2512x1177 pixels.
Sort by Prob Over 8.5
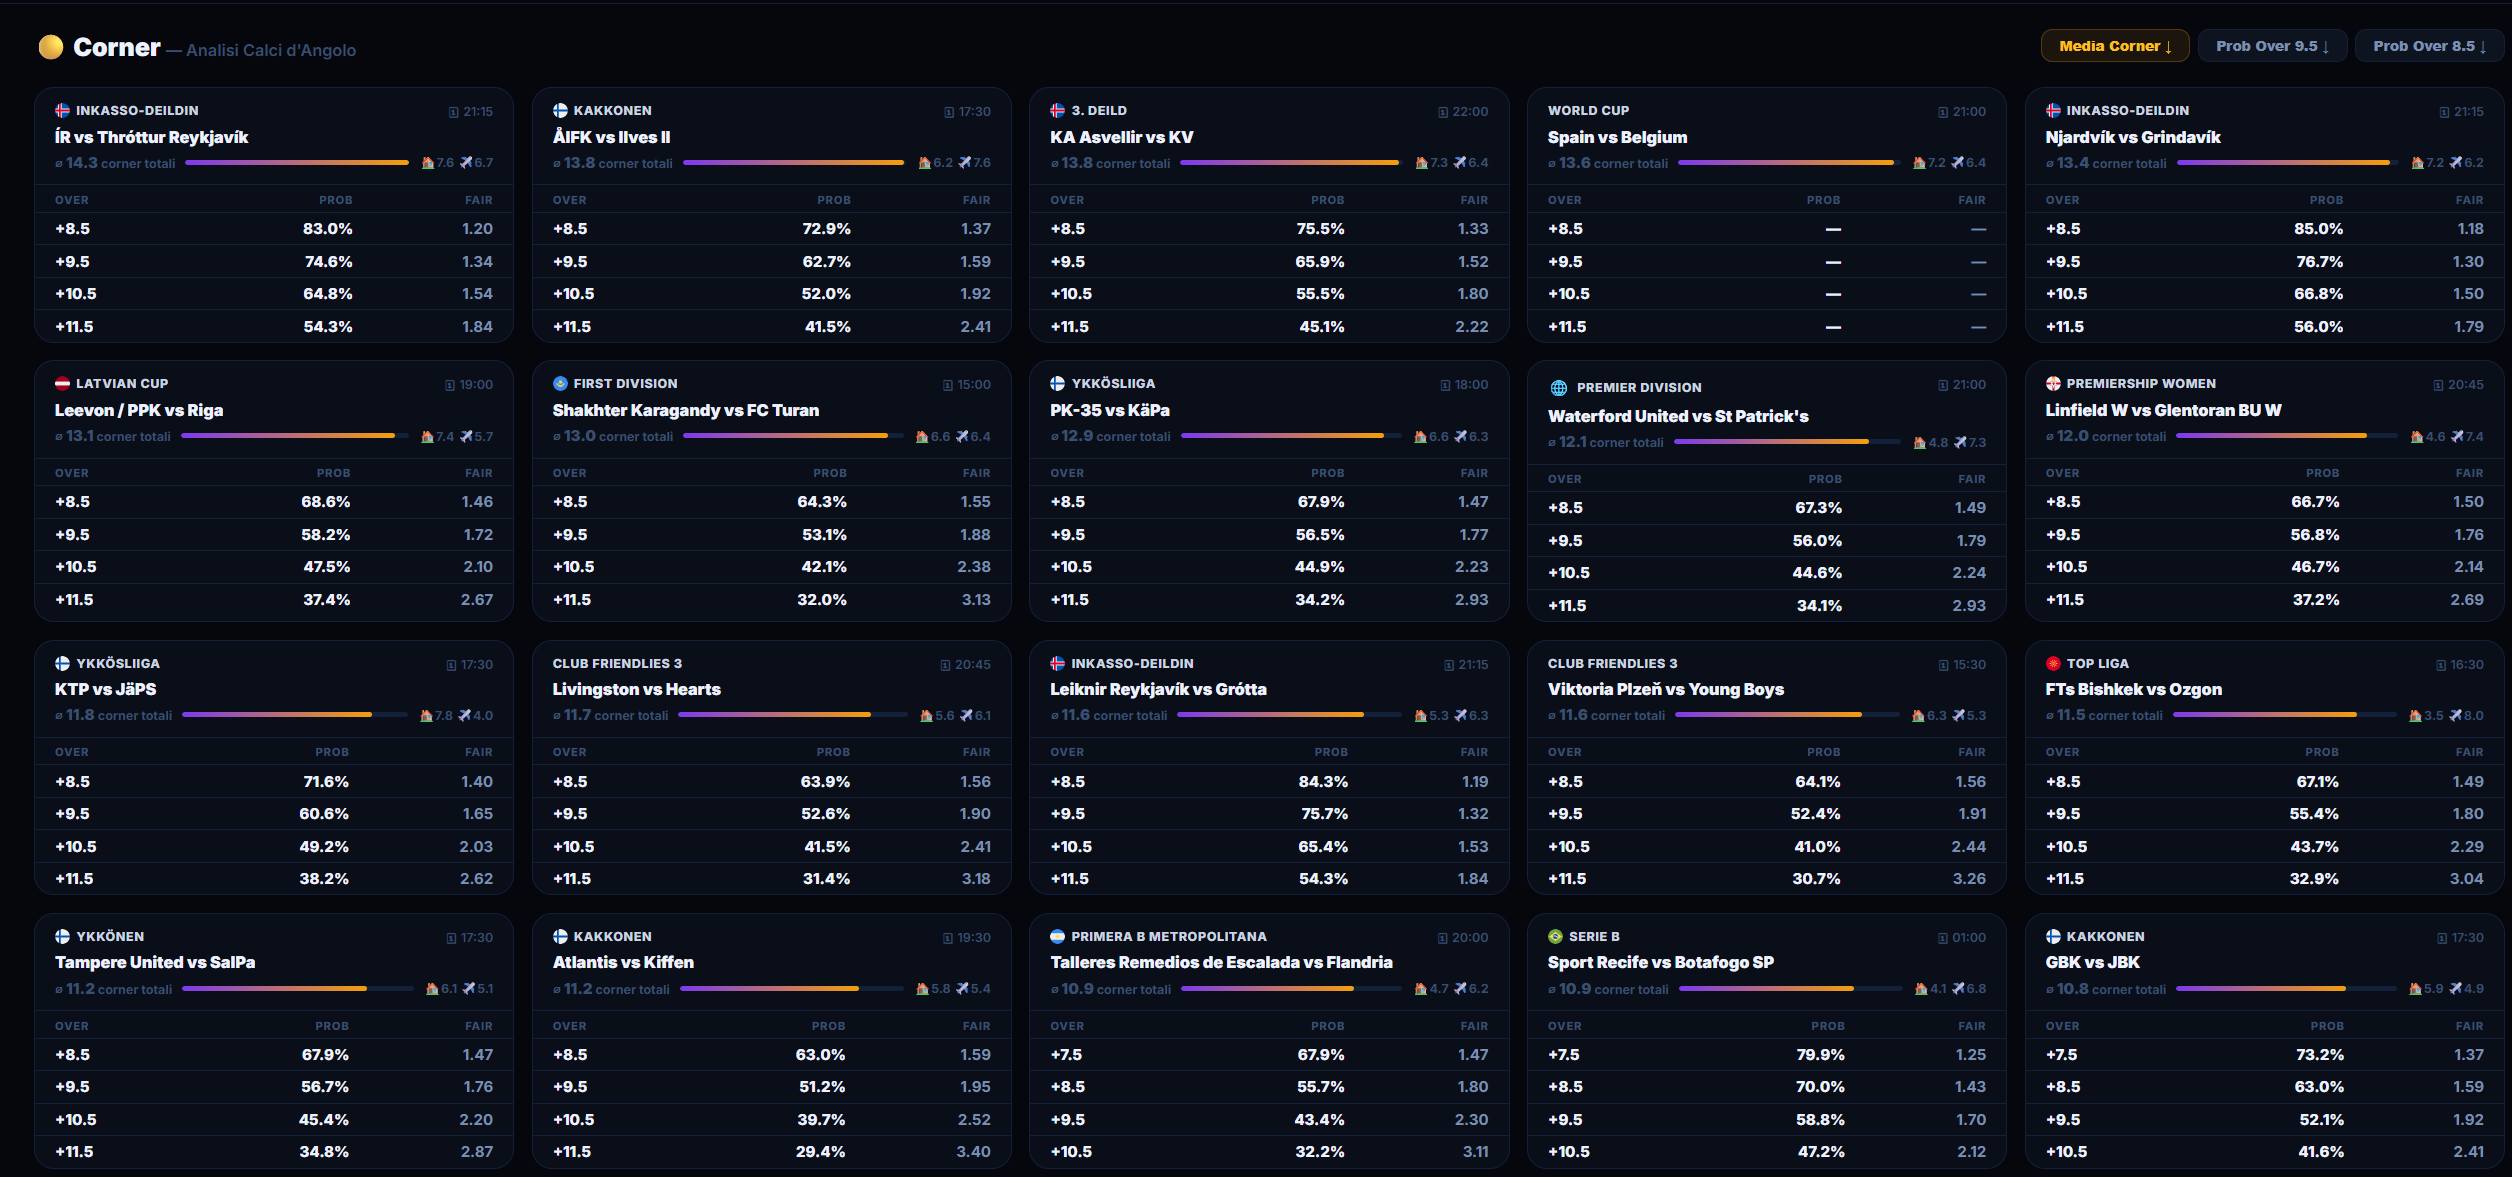2429,46
